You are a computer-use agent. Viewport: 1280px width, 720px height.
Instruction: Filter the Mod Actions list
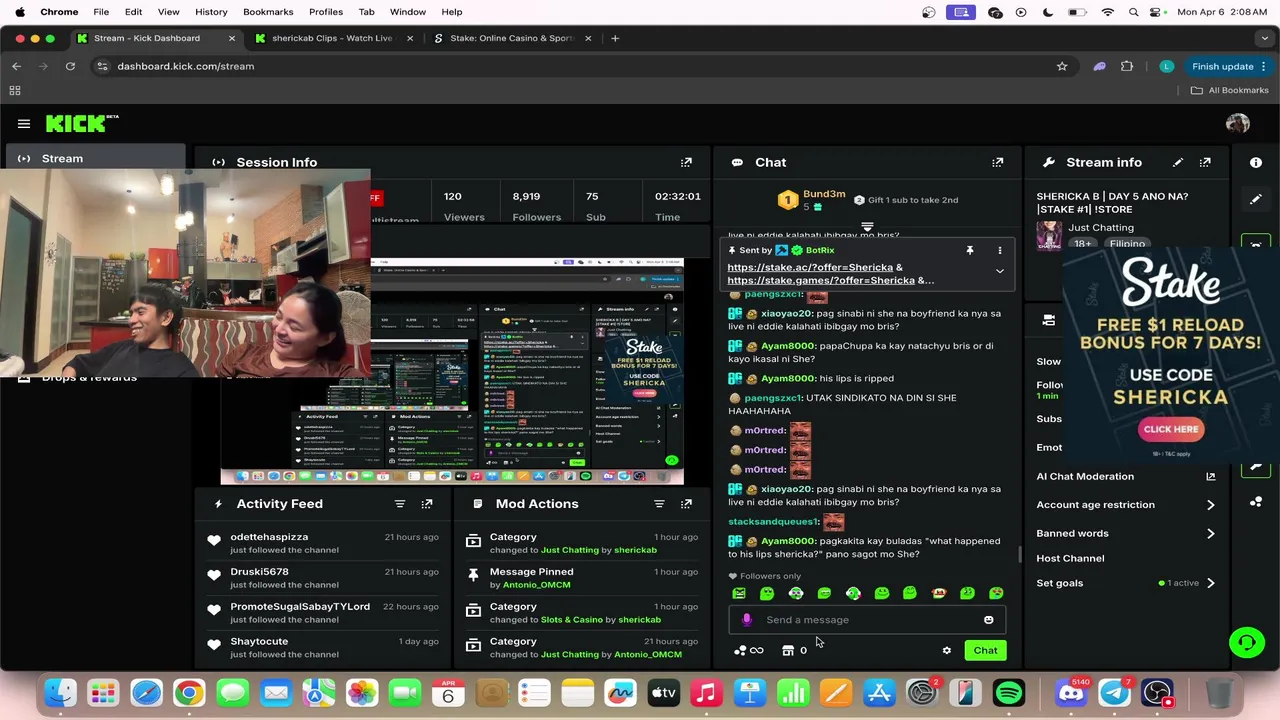659,504
